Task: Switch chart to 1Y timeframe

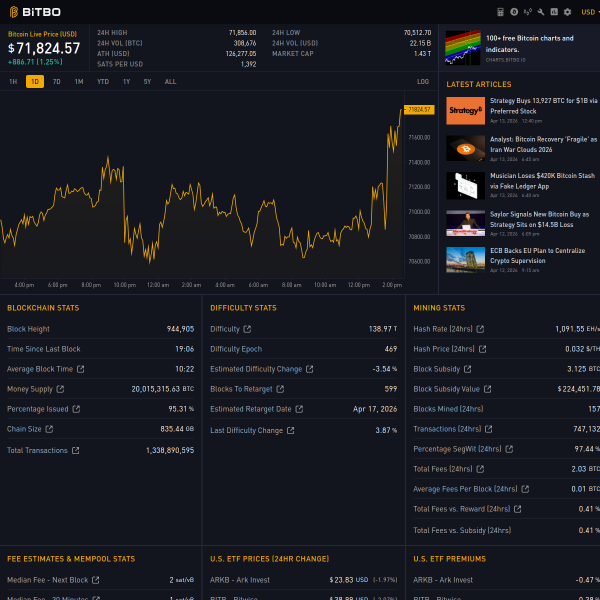Action: click(127, 82)
